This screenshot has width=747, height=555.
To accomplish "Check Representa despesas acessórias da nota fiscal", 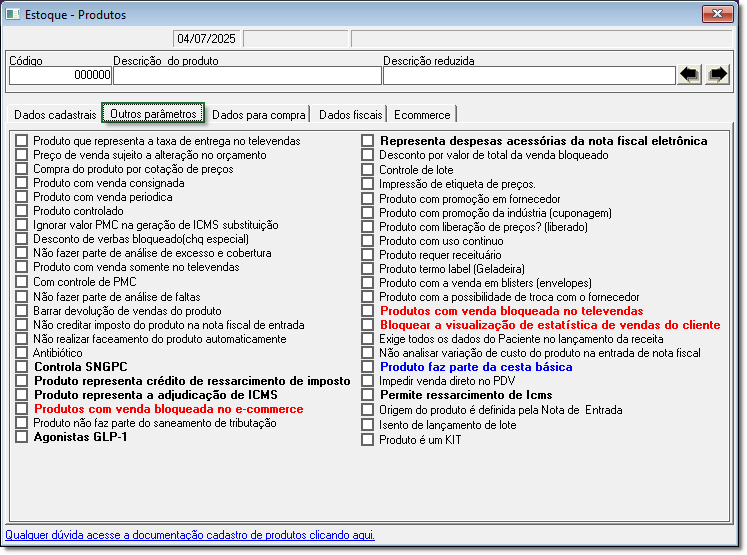I will click(x=367, y=141).
